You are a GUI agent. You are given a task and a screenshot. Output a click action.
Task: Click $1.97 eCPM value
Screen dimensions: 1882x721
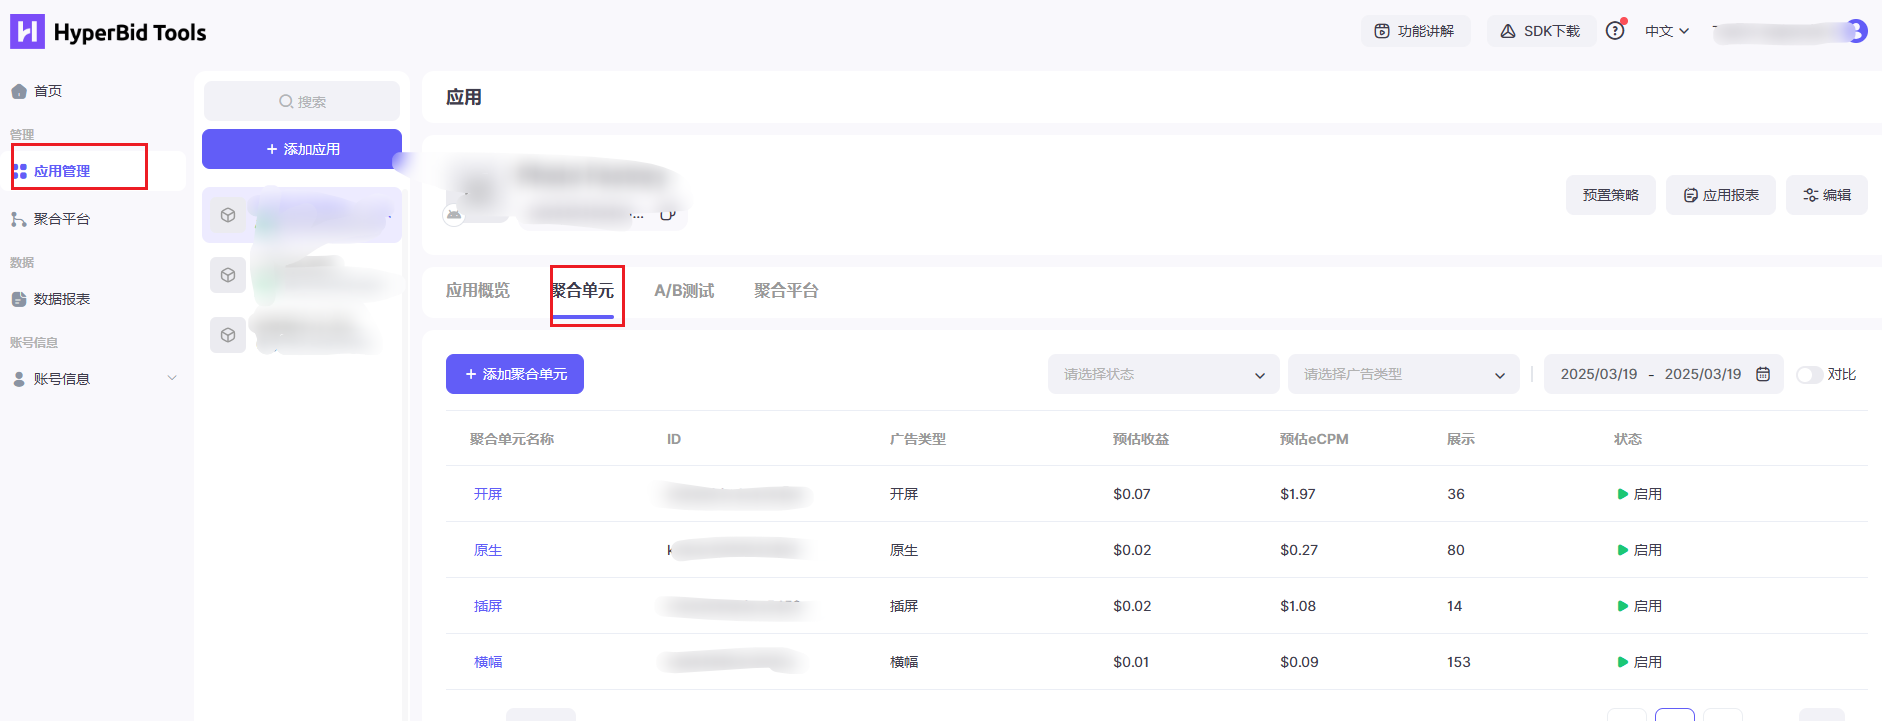pyautogui.click(x=1298, y=494)
